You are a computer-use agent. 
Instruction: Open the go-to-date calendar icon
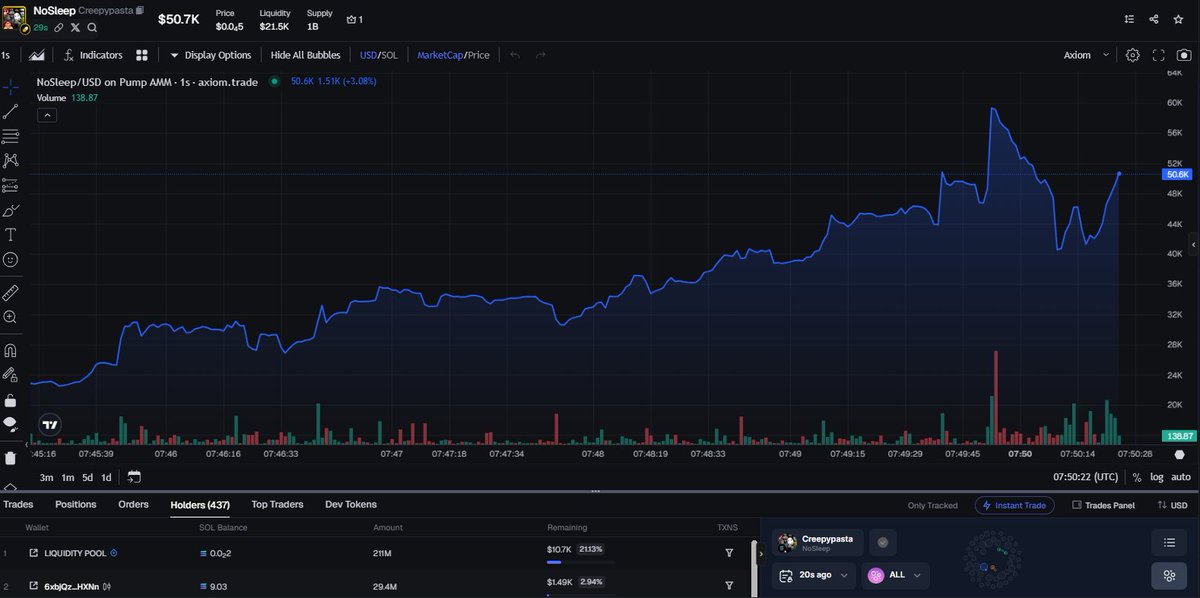[x=134, y=477]
